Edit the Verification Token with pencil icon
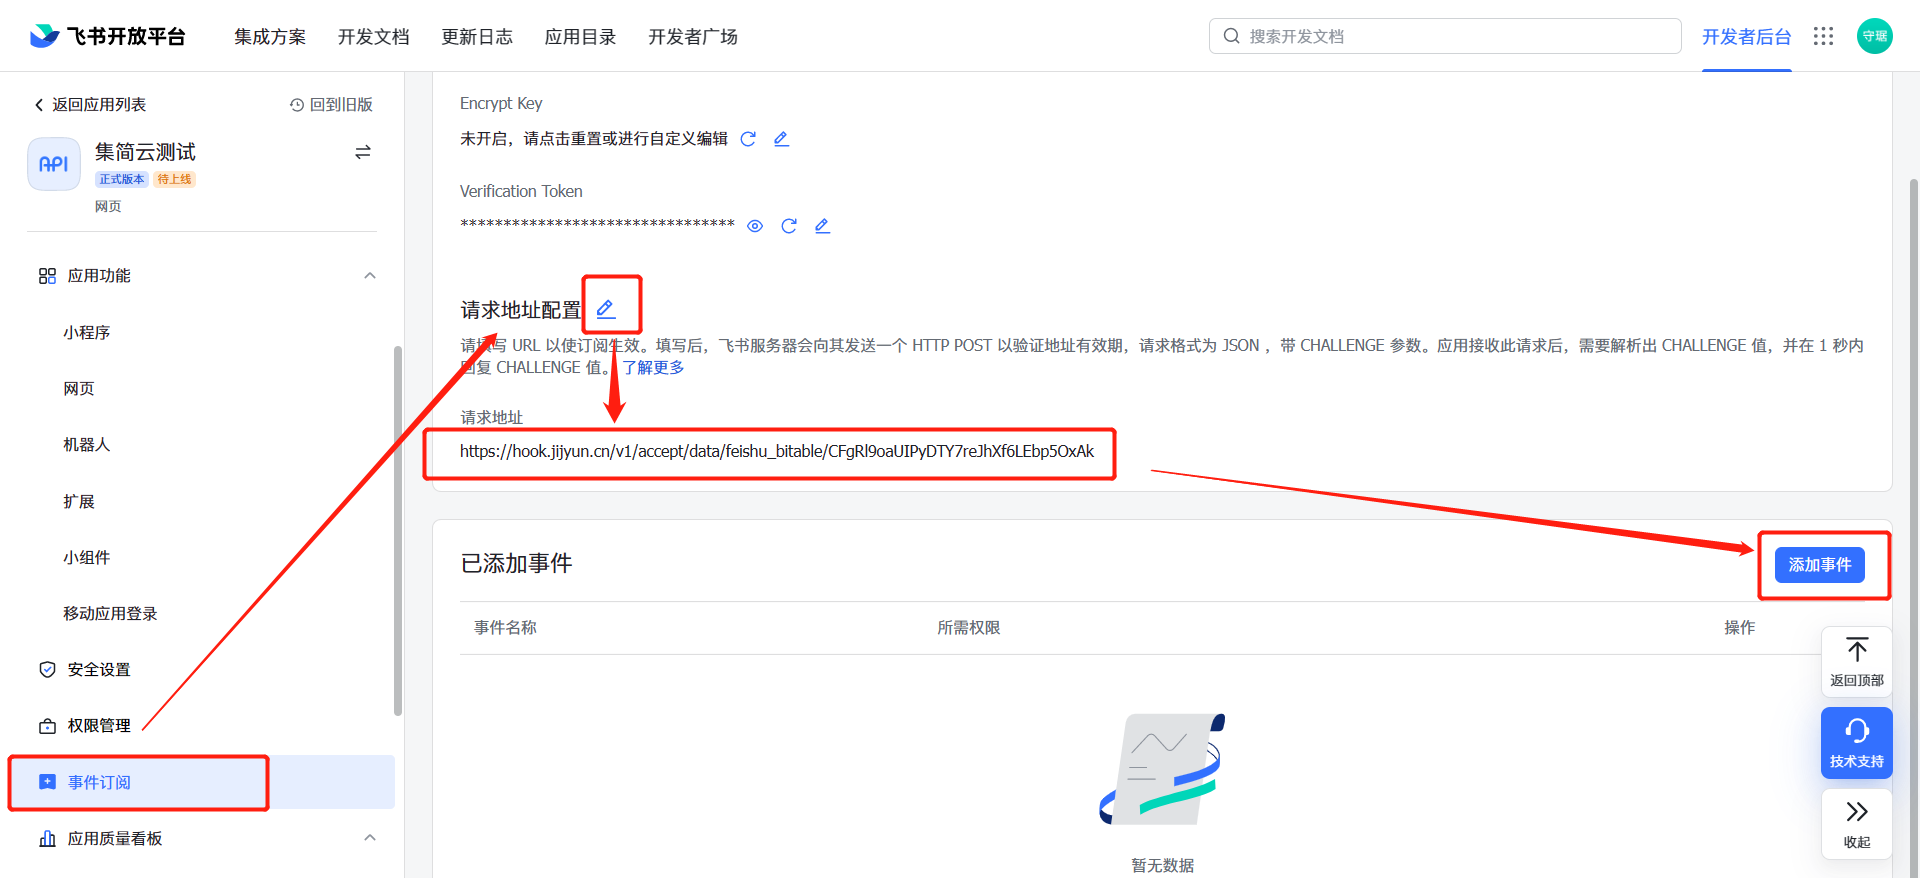 [823, 226]
